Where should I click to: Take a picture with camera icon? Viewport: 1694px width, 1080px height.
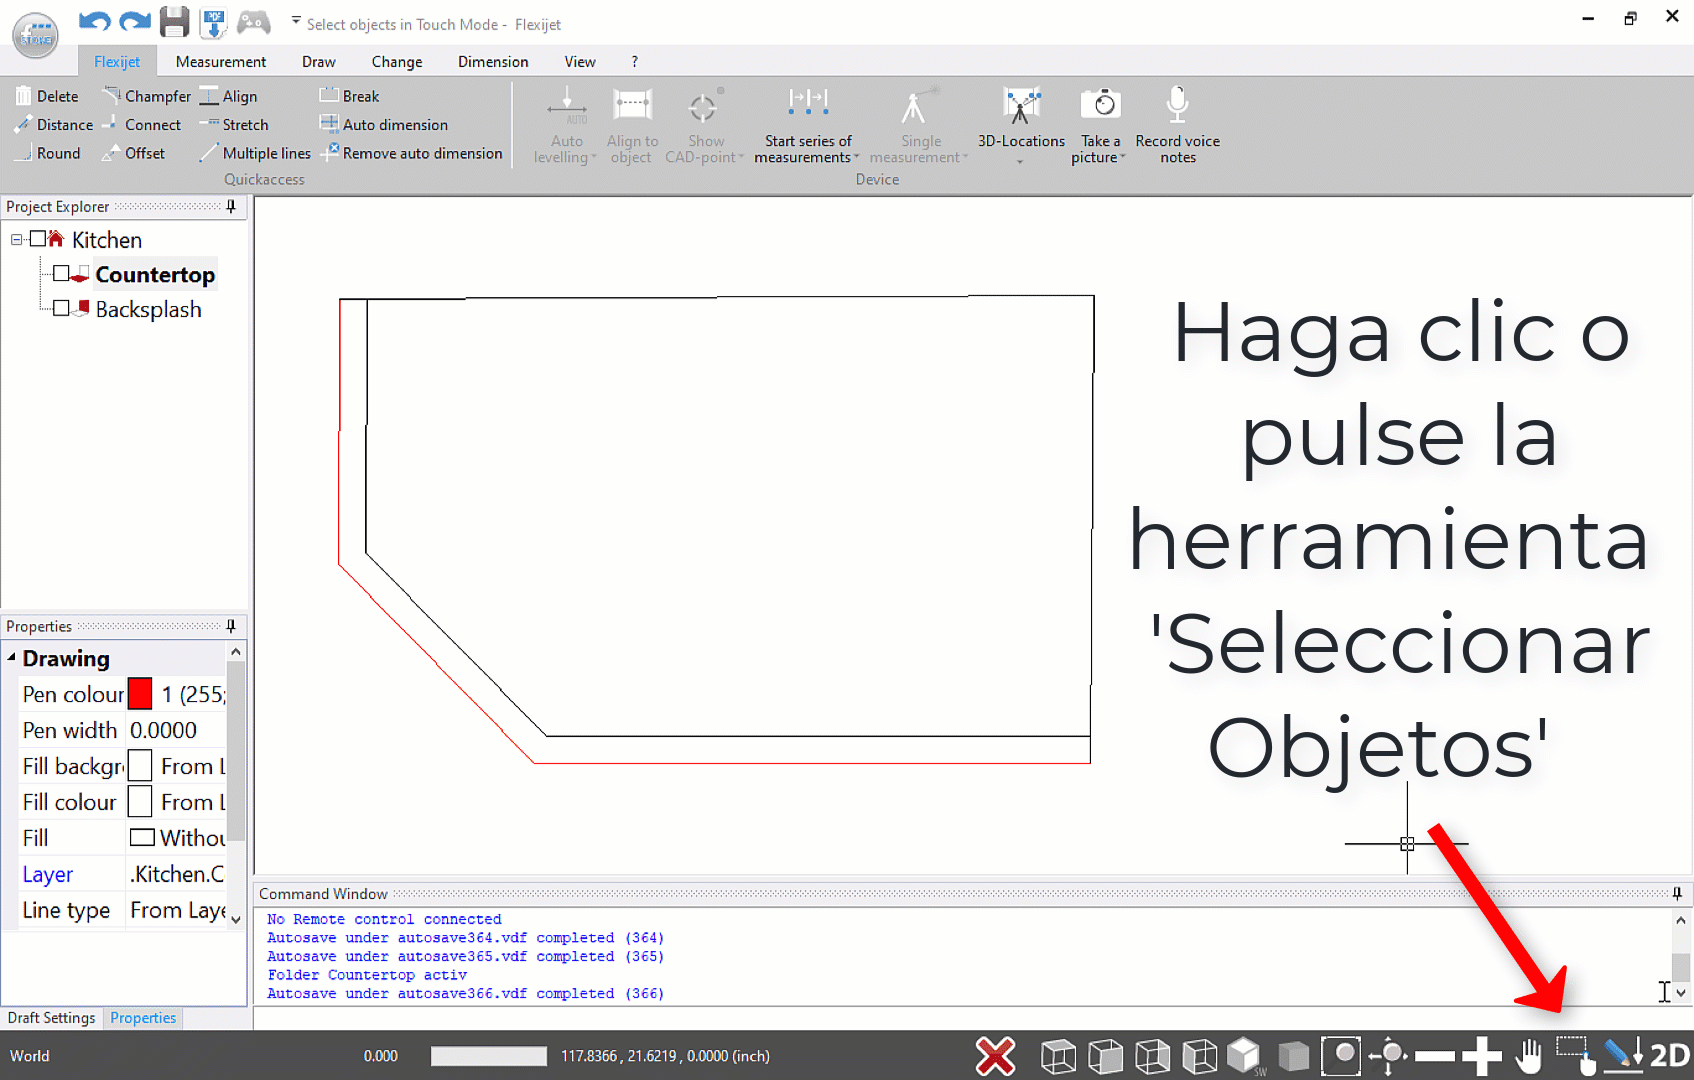click(1100, 104)
